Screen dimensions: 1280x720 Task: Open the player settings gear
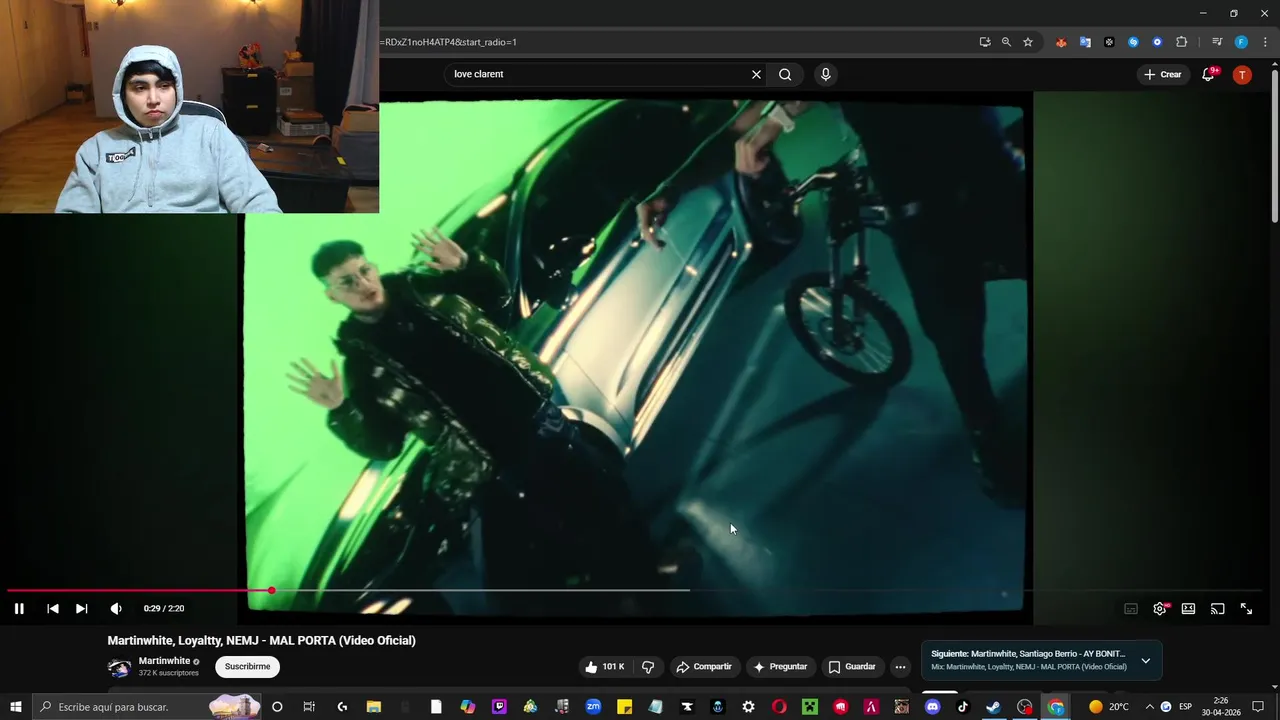coord(1160,608)
